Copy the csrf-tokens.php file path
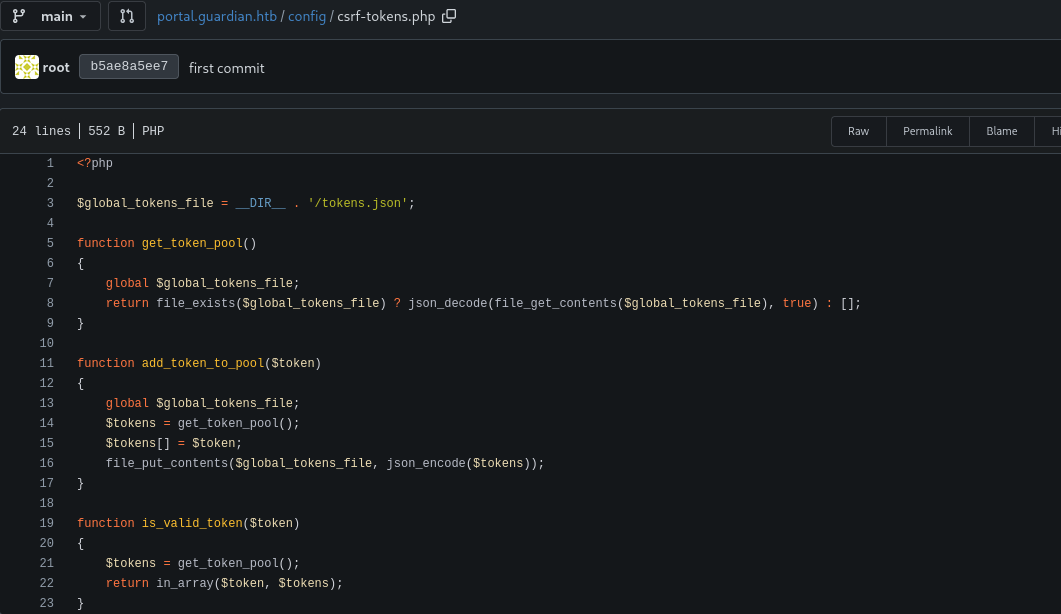The width and height of the screenshot is (1061, 614). [x=449, y=16]
